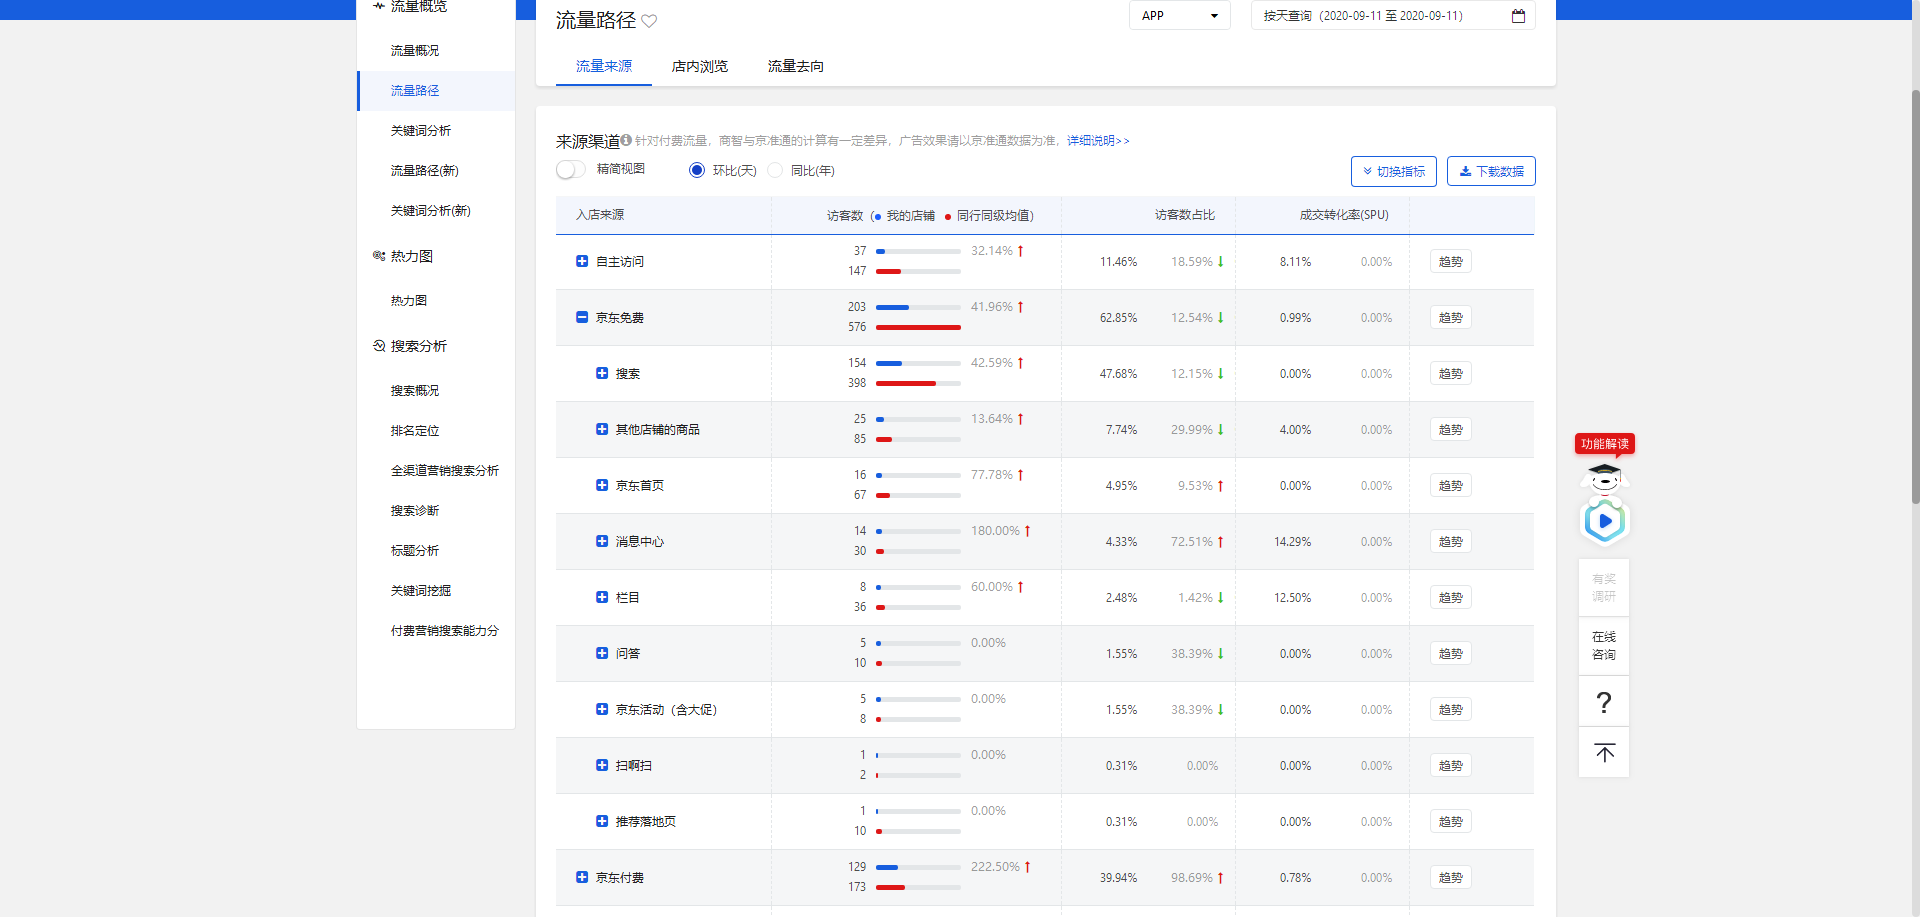This screenshot has height=917, width=1920.
Task: Click the question mark help icon
Action: click(1604, 701)
